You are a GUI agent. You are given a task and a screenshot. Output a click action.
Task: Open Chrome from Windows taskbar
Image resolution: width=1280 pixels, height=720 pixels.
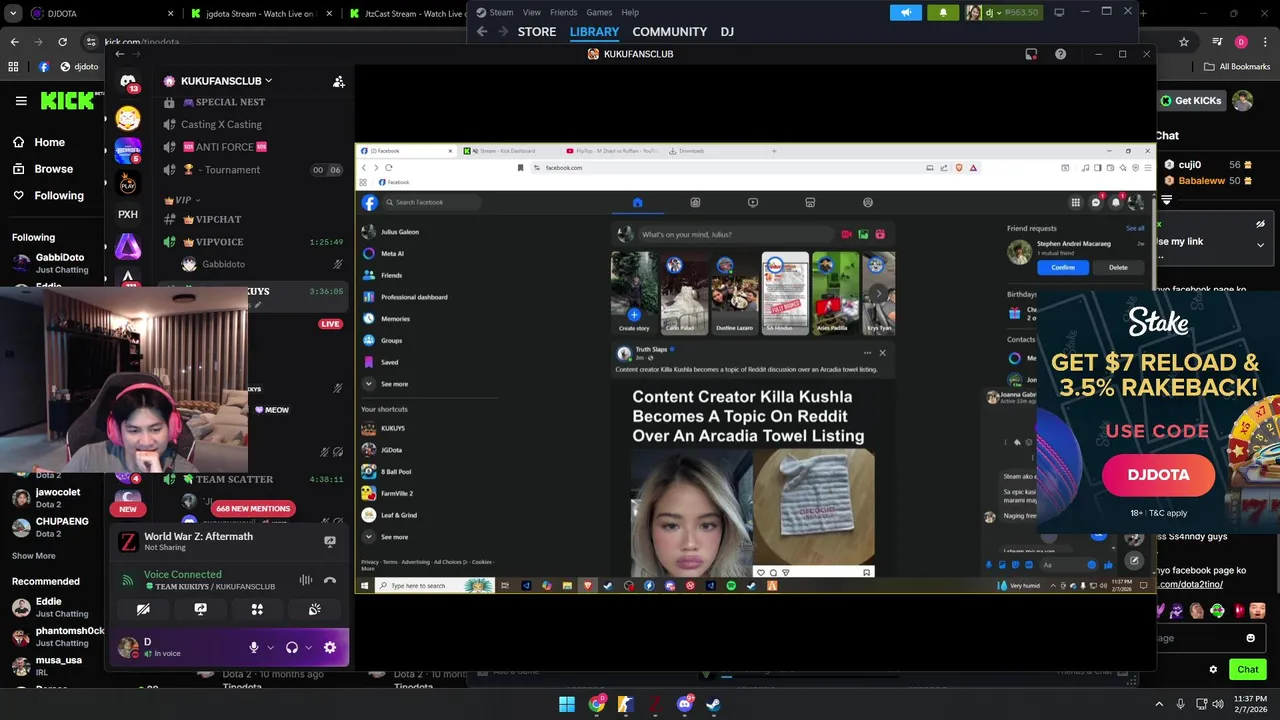[x=597, y=704]
